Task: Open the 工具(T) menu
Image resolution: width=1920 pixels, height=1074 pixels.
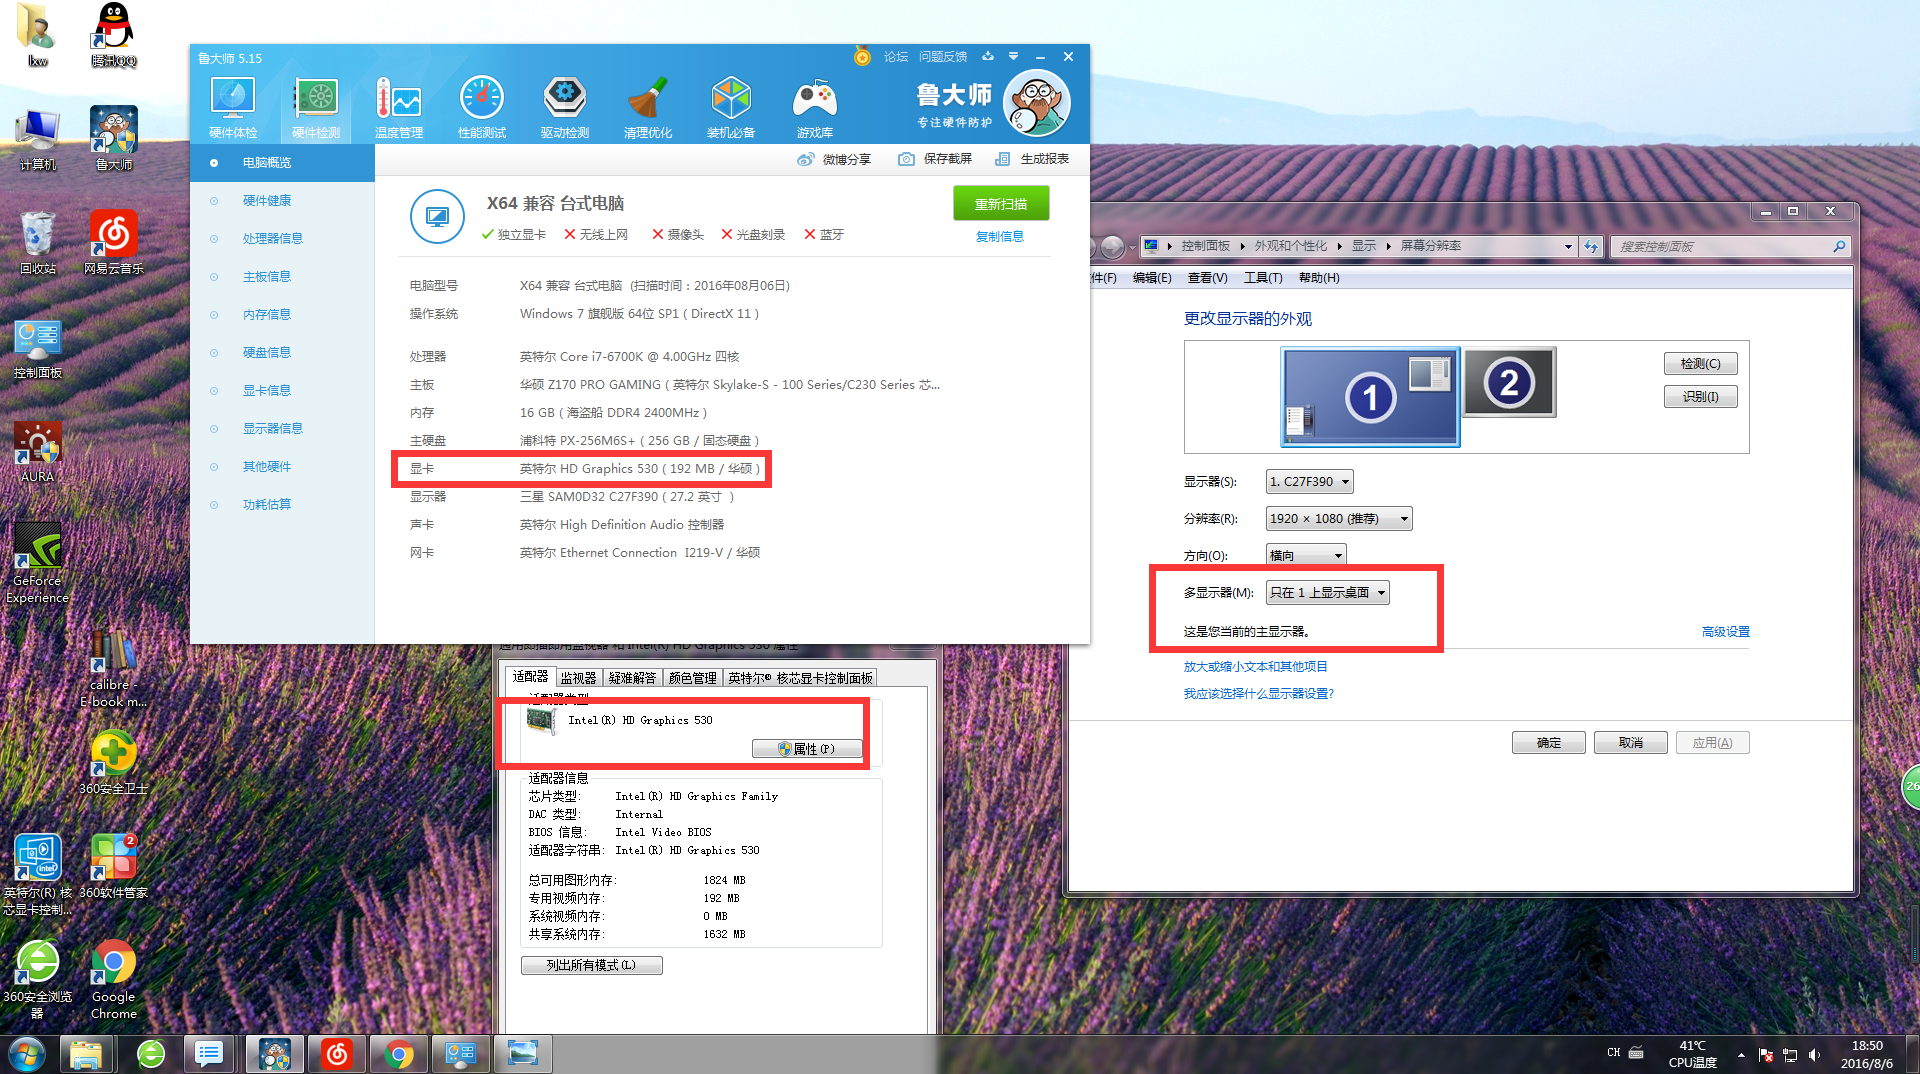Action: [1262, 278]
